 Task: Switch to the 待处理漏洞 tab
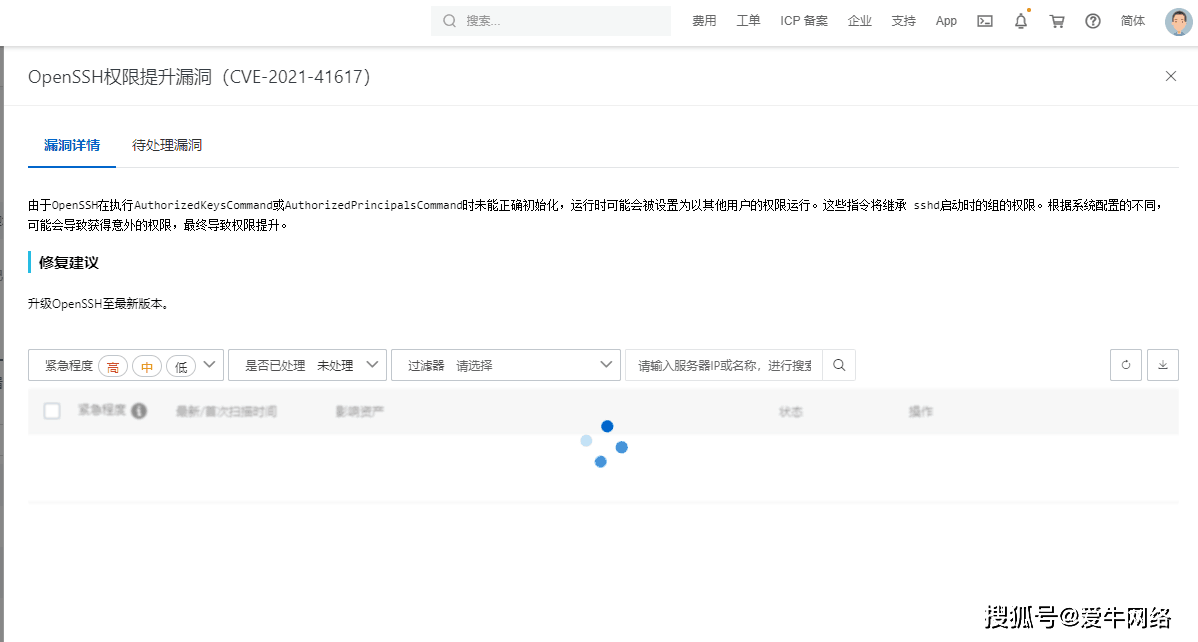(167, 145)
